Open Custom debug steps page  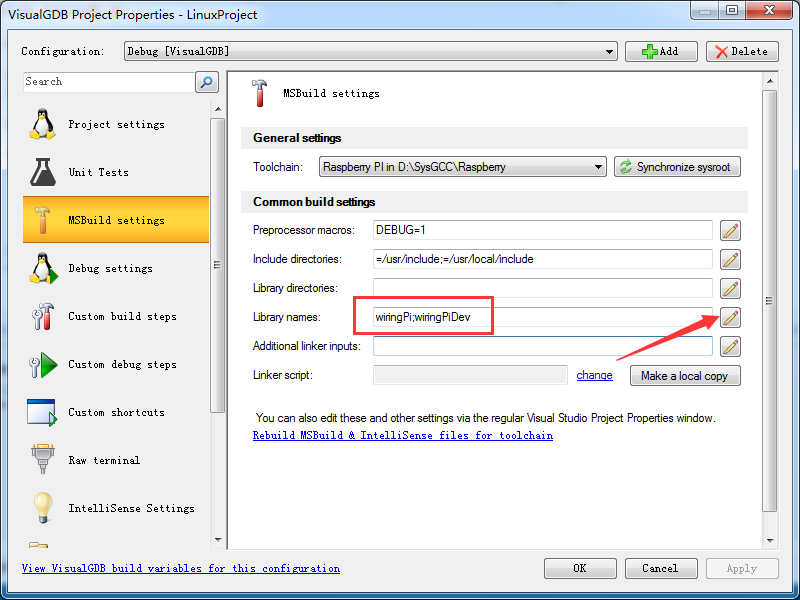(121, 364)
